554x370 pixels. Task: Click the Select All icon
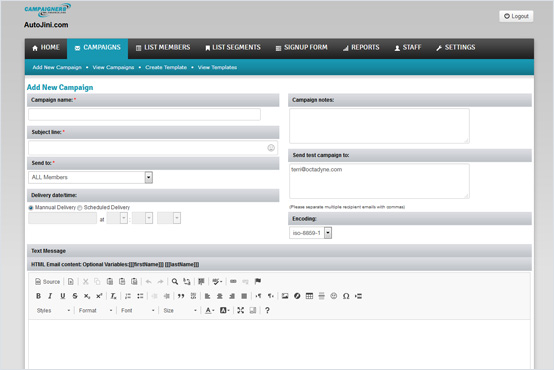(201, 282)
